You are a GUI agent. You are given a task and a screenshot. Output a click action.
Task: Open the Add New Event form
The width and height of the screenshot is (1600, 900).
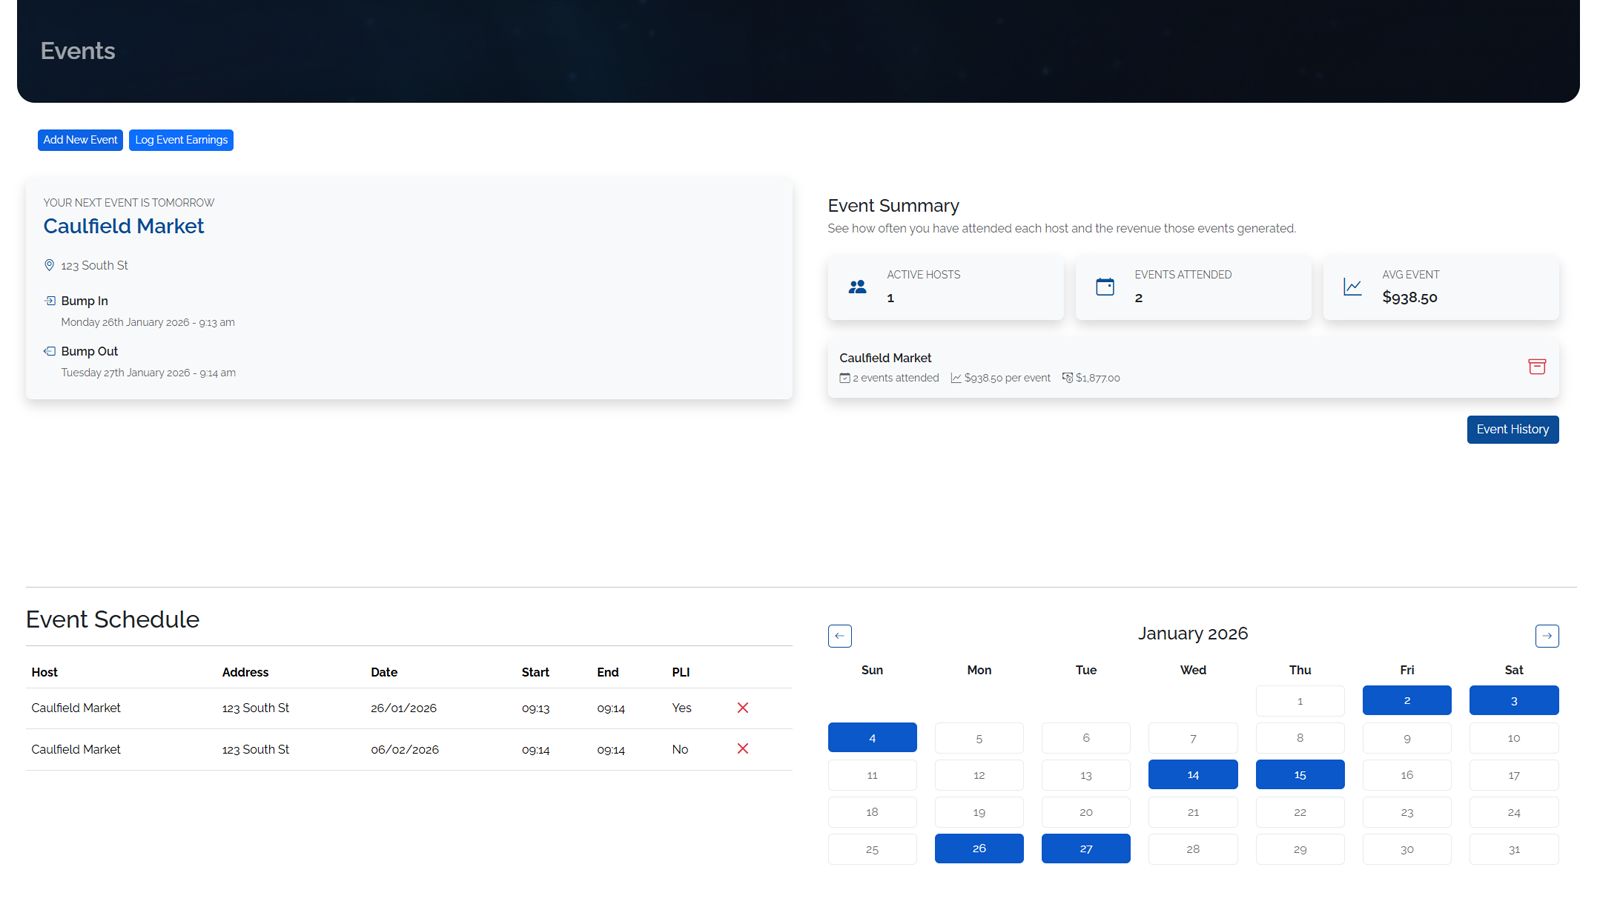[x=80, y=140]
